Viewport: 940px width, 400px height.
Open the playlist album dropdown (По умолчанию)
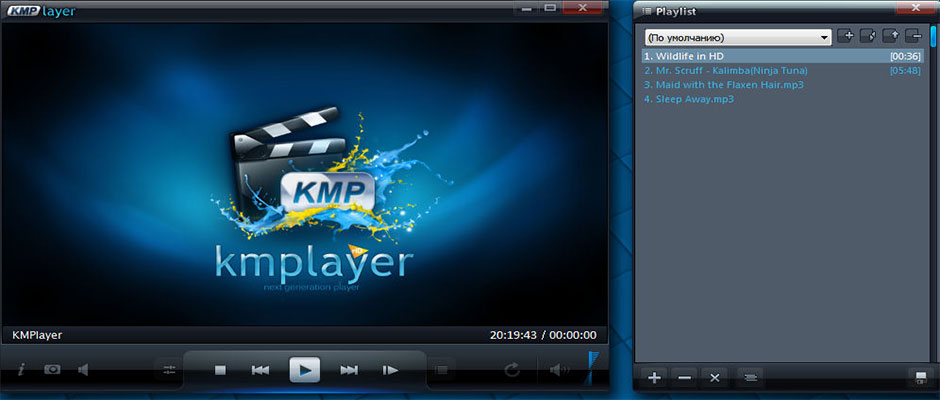(x=738, y=38)
